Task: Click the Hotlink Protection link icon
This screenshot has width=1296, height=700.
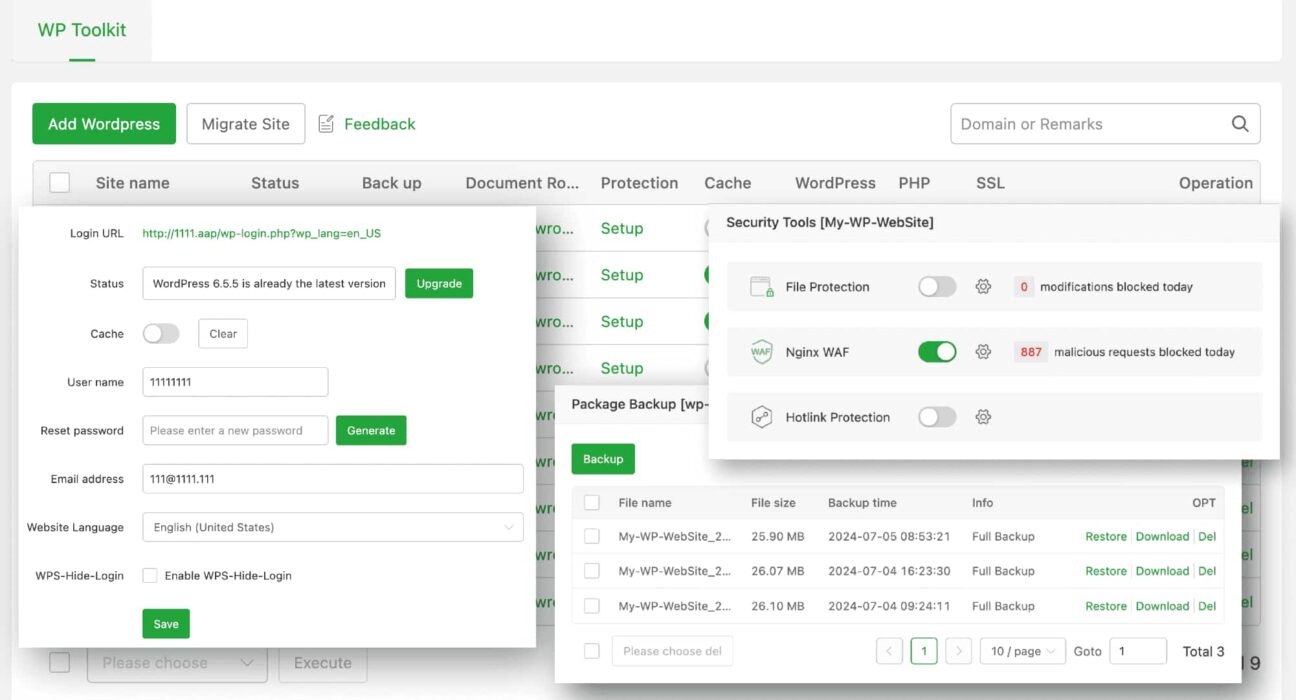Action: click(x=762, y=417)
